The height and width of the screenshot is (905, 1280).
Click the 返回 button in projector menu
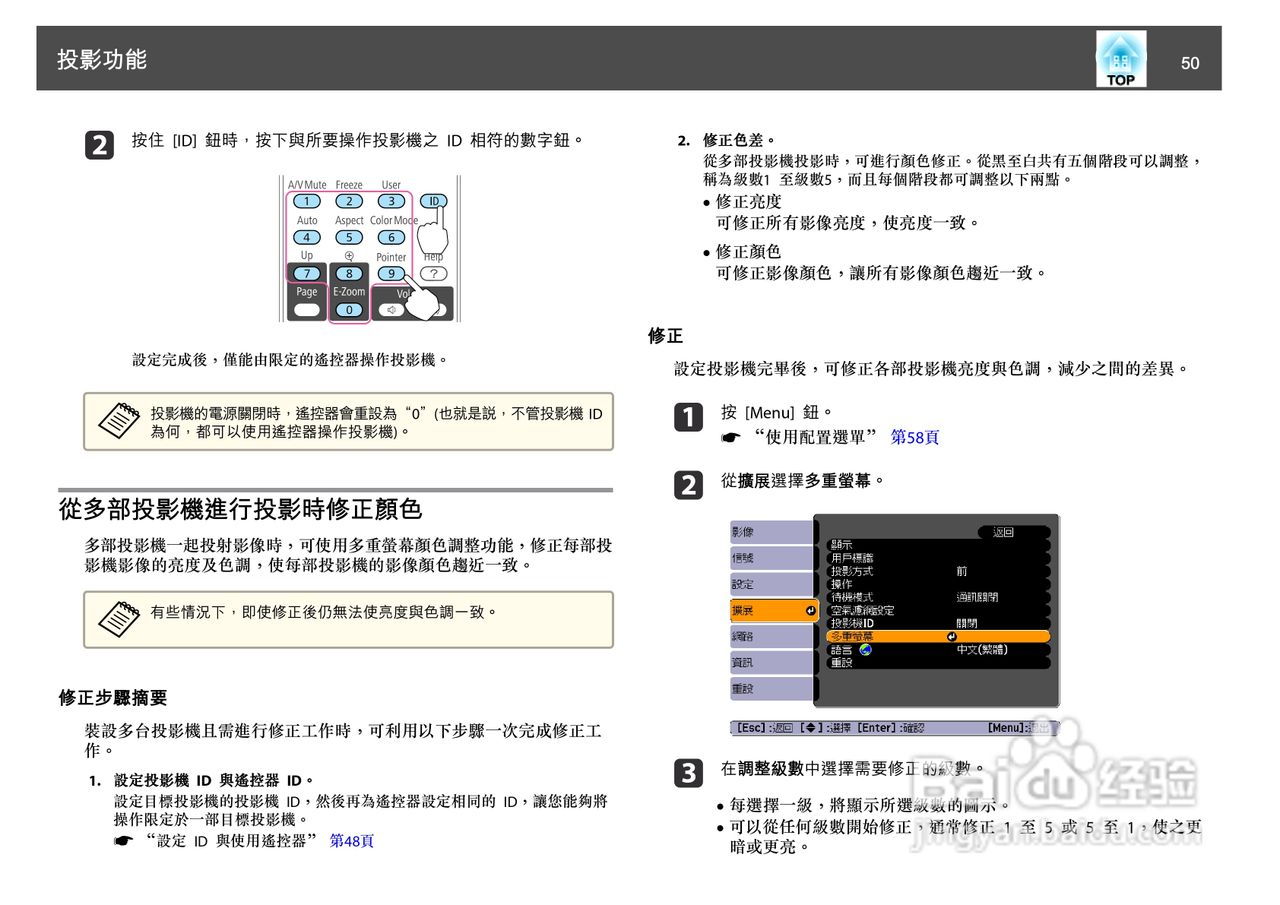click(x=1014, y=532)
